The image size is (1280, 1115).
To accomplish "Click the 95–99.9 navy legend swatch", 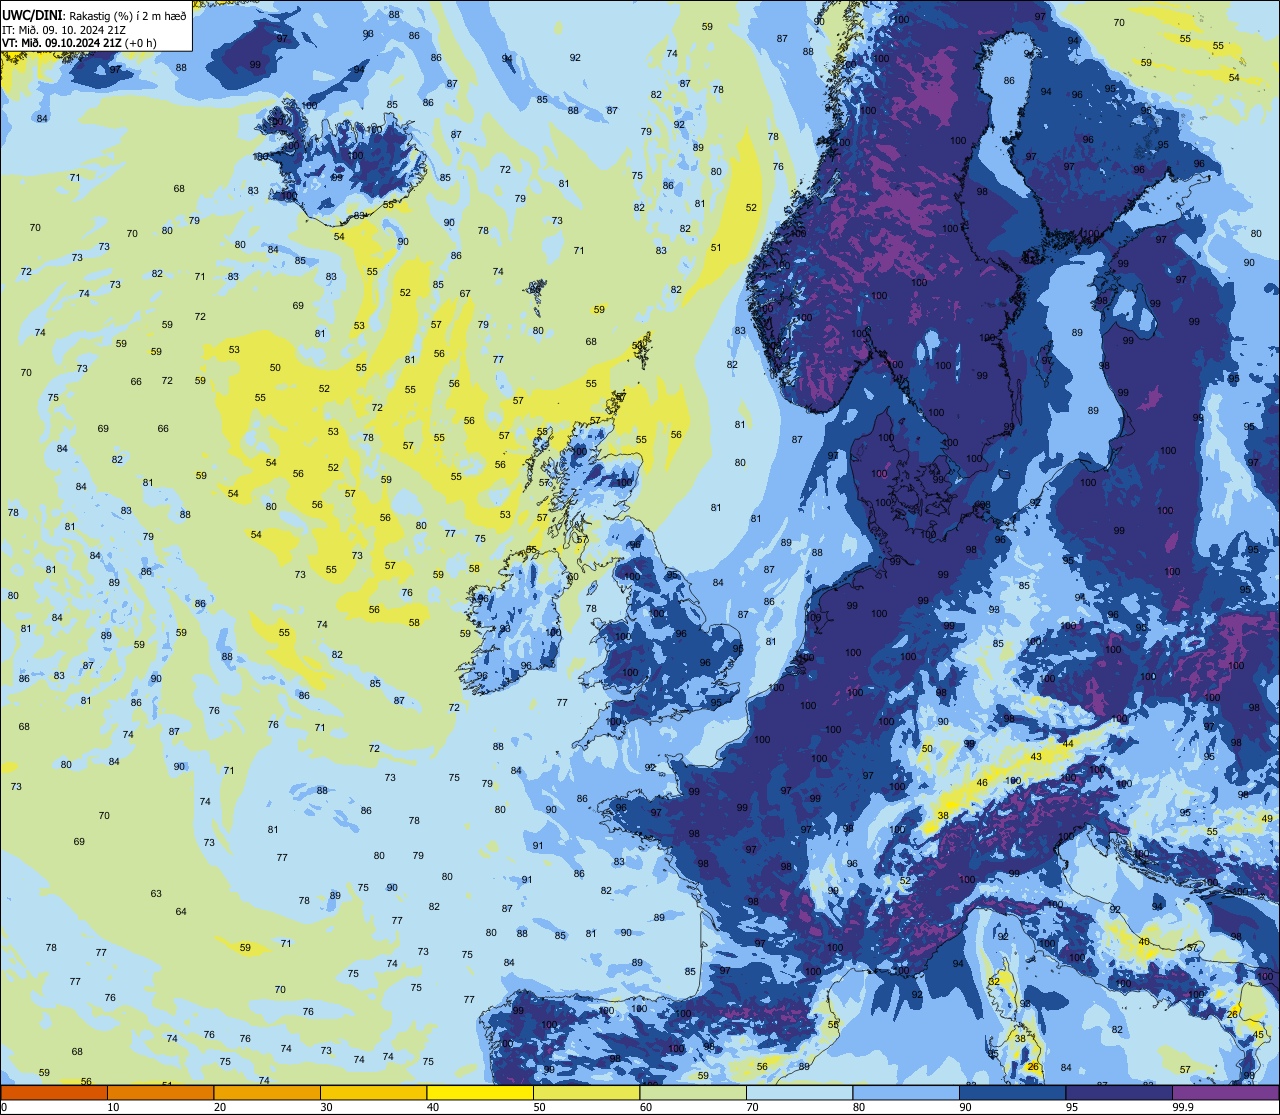I will tap(1119, 1092).
